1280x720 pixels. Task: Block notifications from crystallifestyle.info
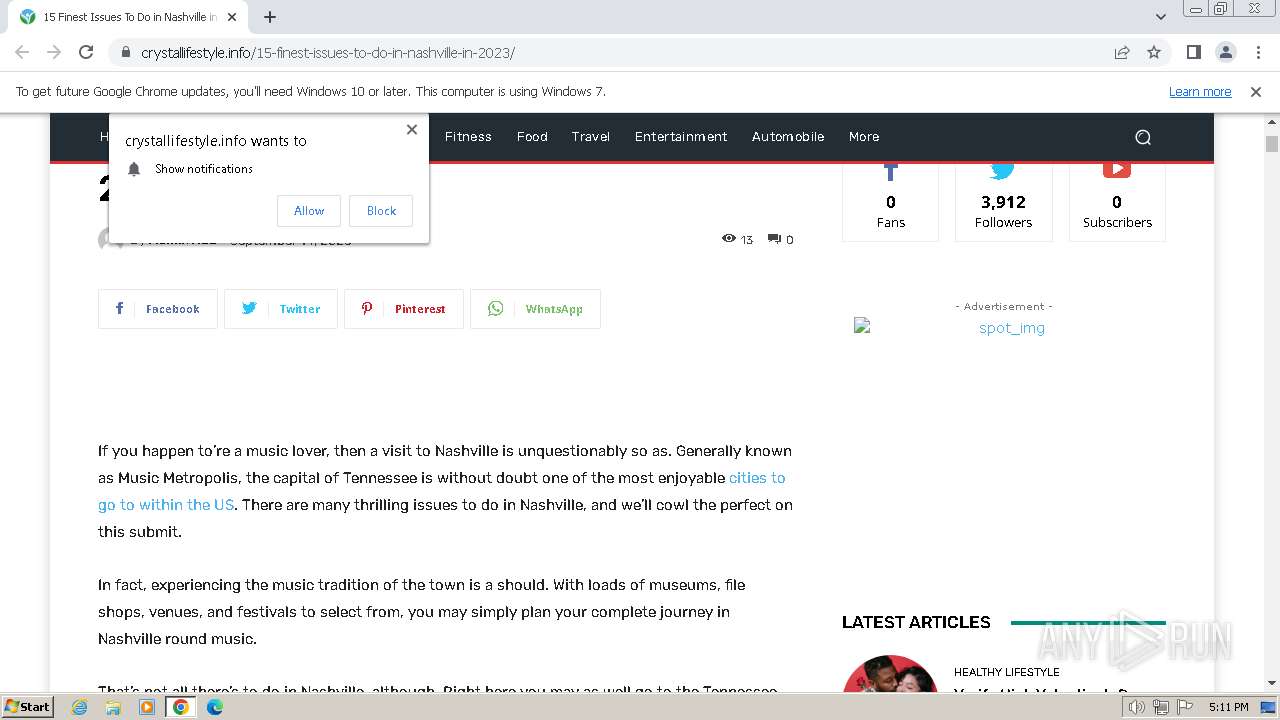pyautogui.click(x=381, y=211)
